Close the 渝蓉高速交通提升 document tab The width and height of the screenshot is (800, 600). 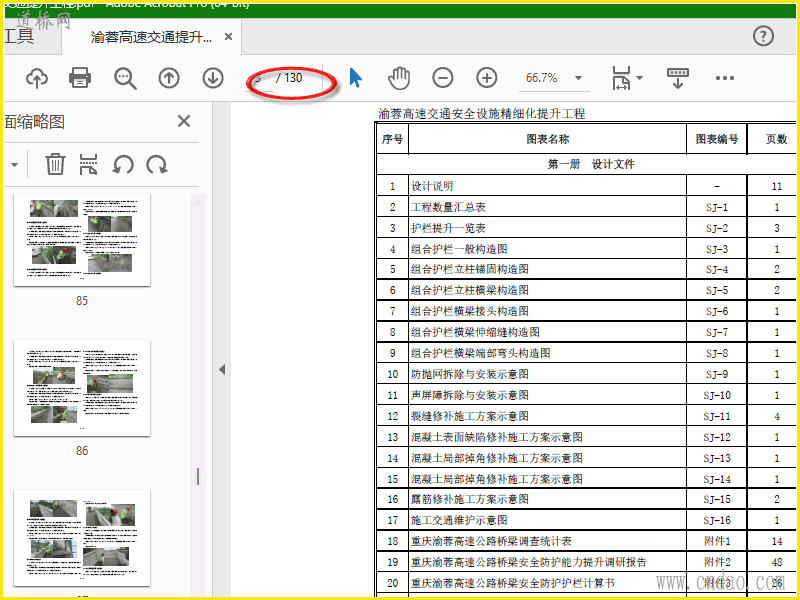[x=229, y=37]
